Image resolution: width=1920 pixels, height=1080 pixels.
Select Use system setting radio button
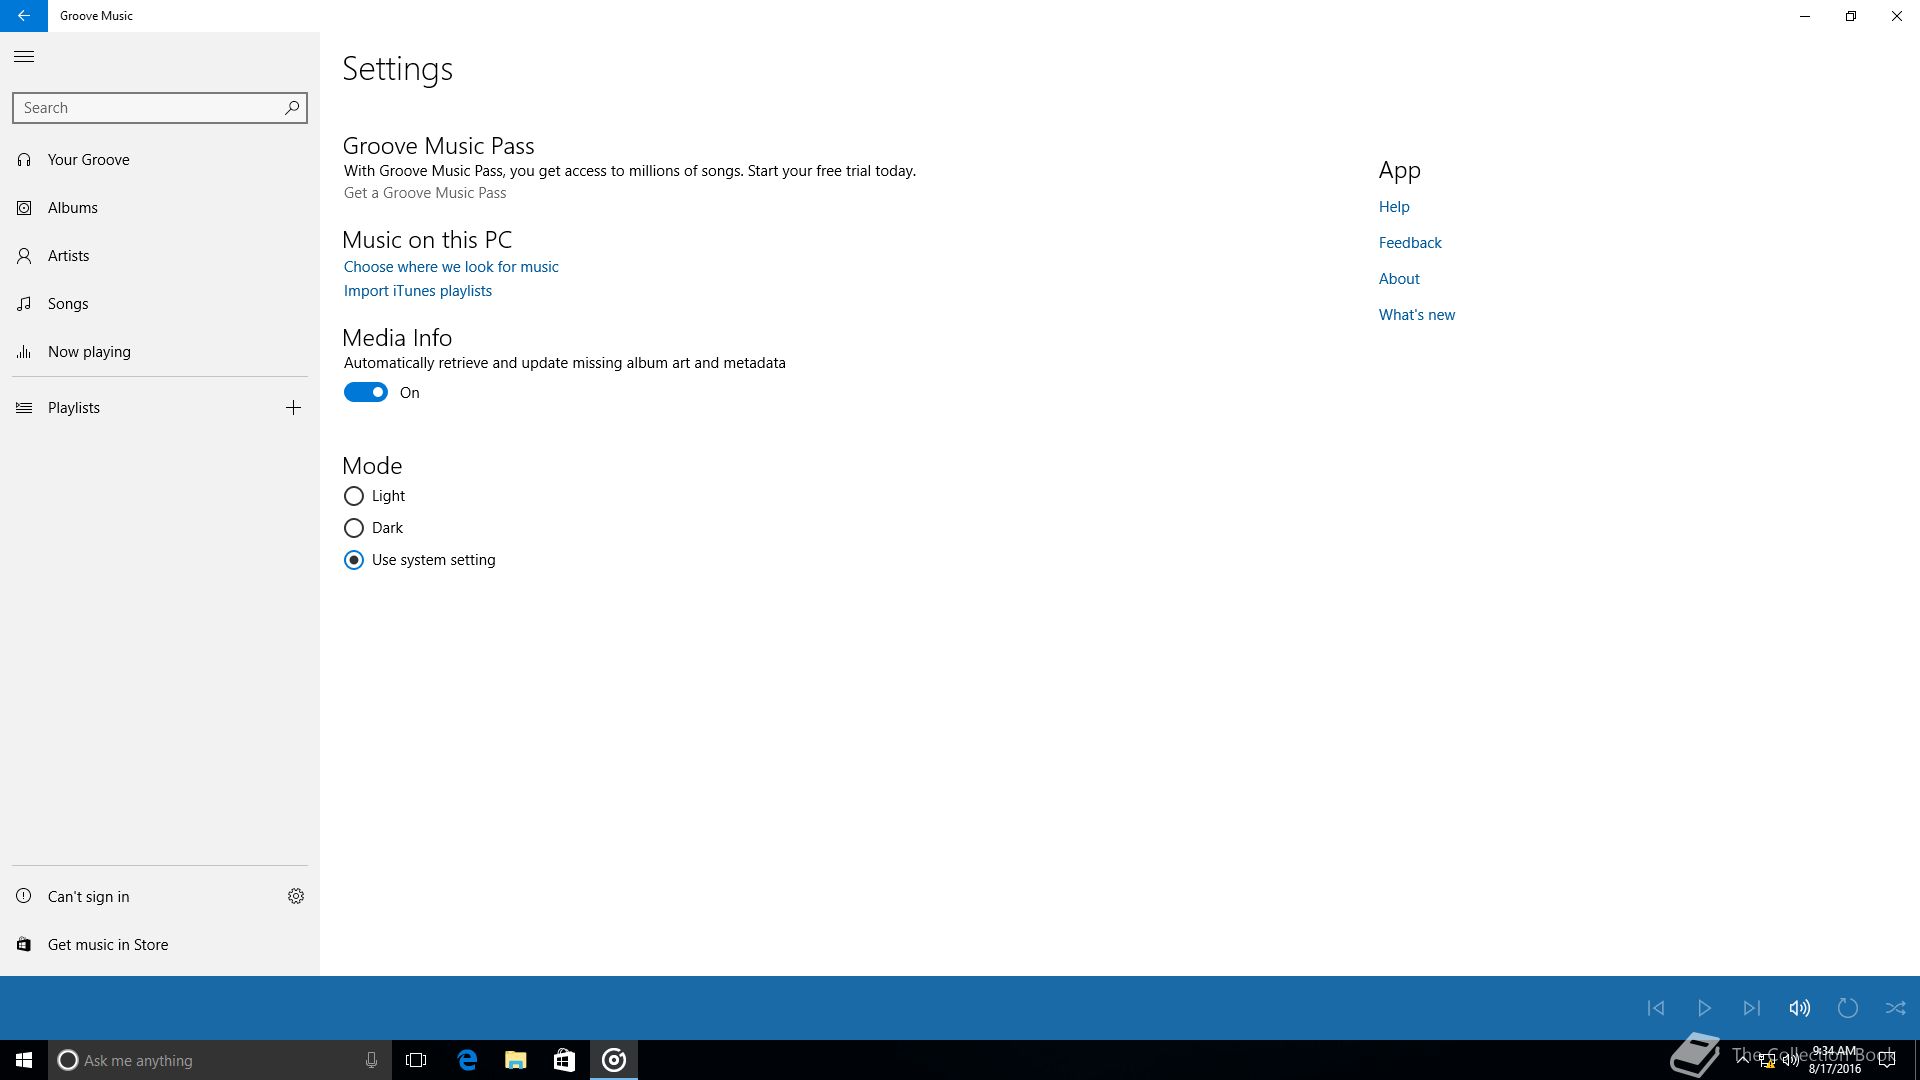pyautogui.click(x=354, y=560)
